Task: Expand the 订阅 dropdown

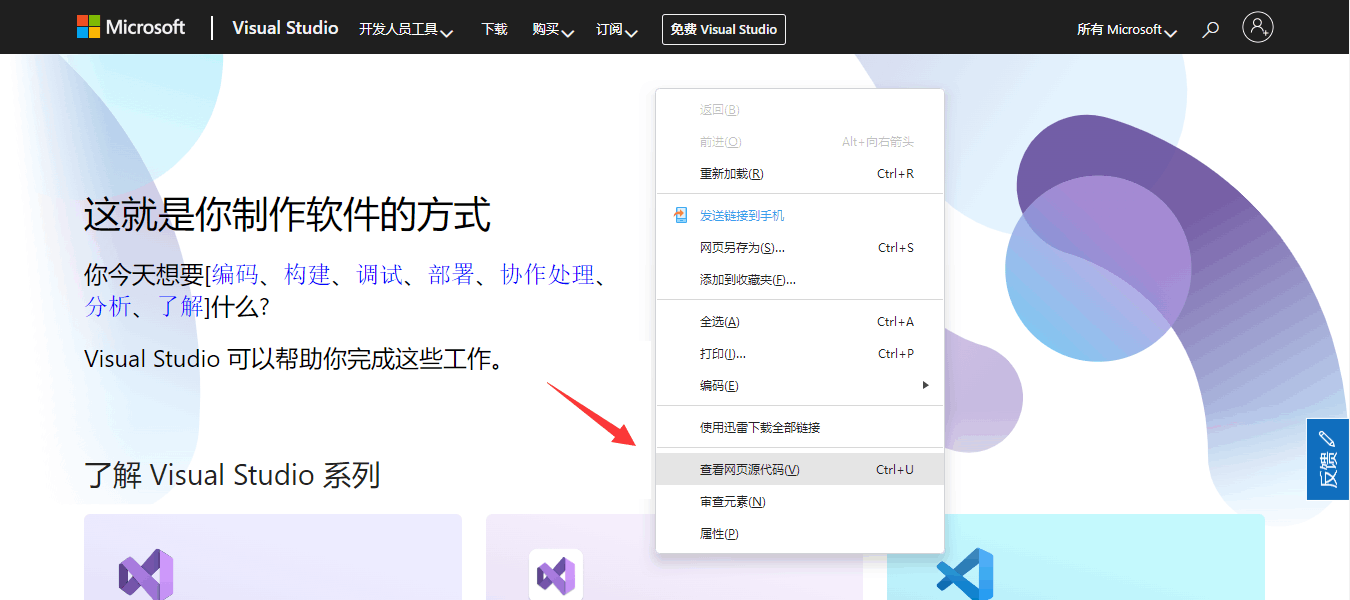Action: pos(616,29)
